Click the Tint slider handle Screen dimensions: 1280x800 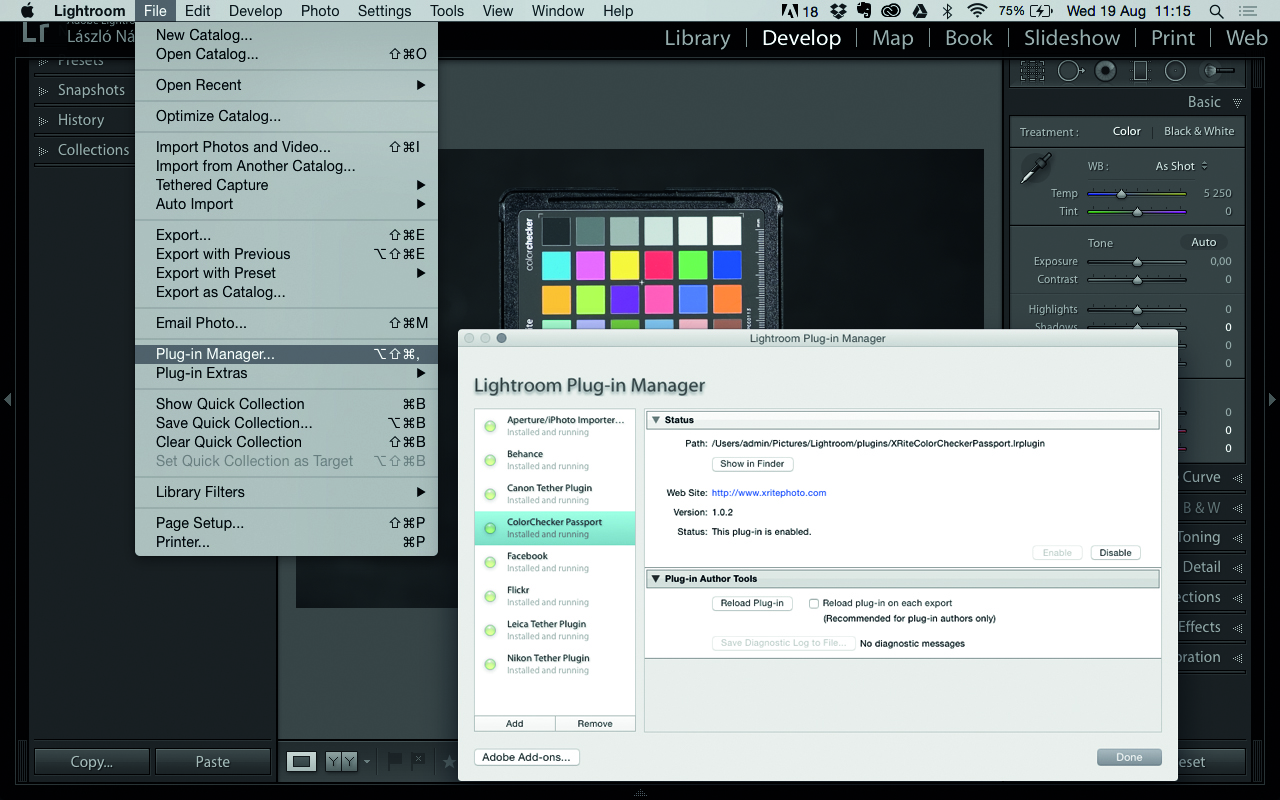coord(1137,212)
